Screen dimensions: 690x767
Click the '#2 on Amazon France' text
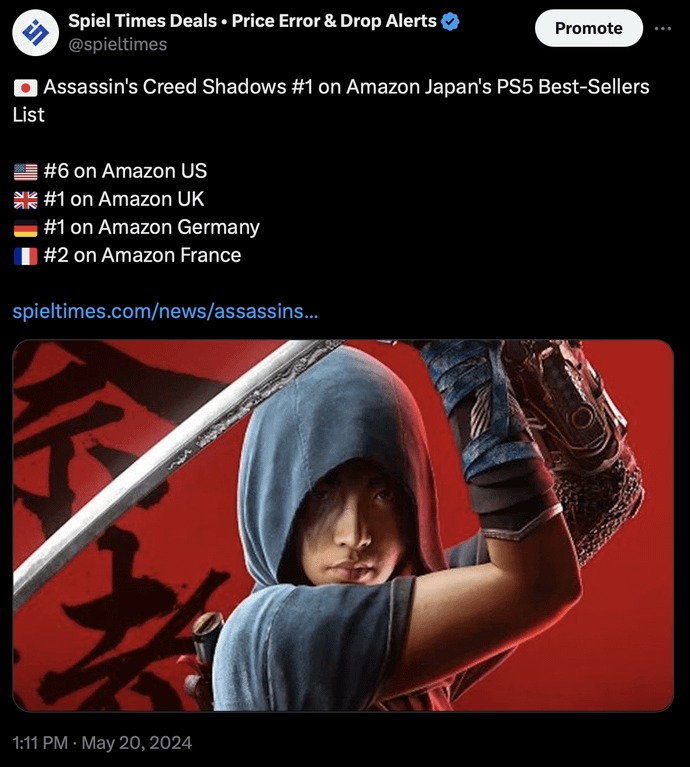(142, 255)
